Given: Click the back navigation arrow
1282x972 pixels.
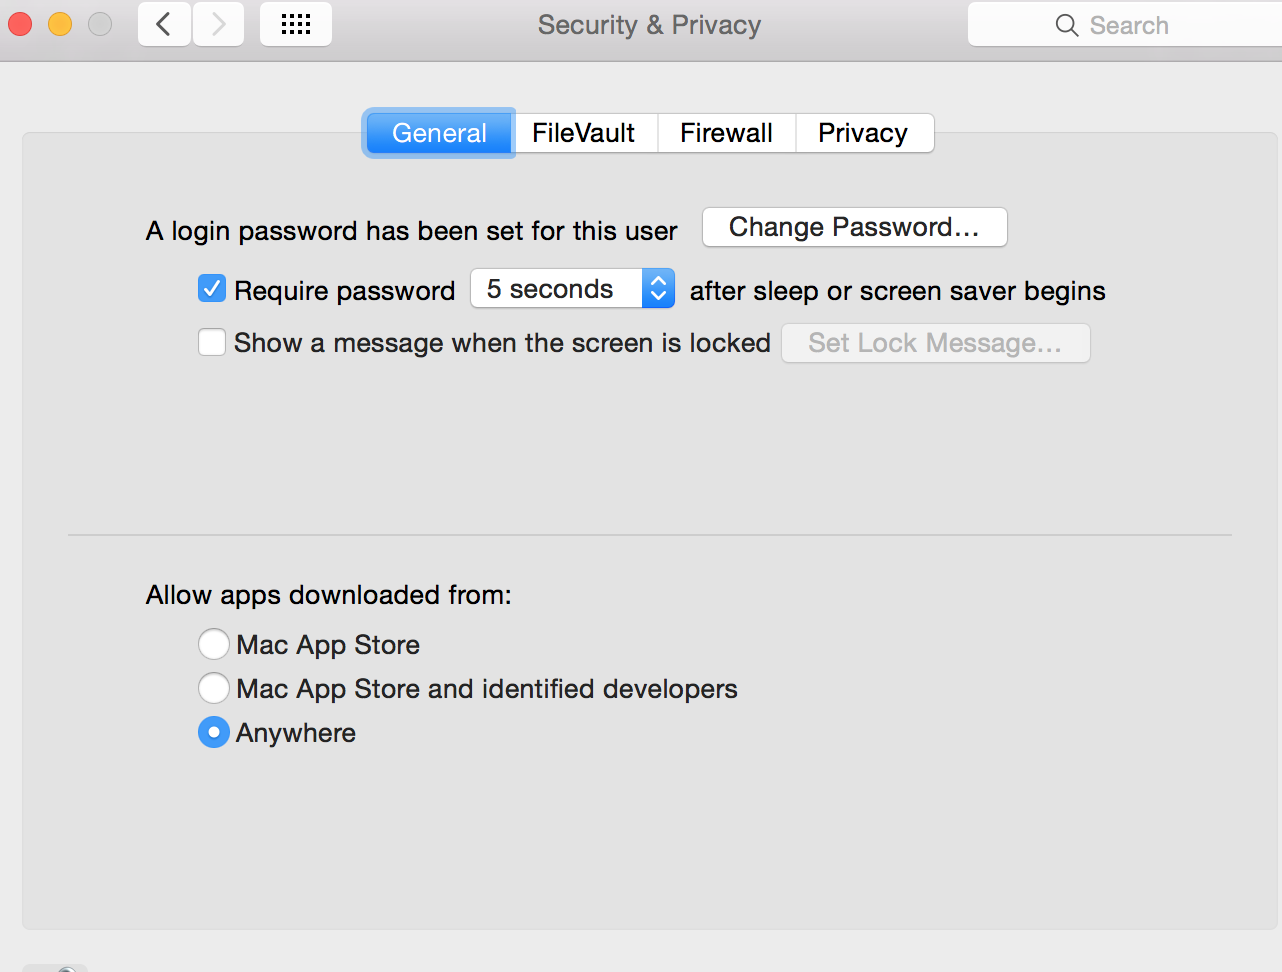Looking at the screenshot, I should (x=164, y=24).
